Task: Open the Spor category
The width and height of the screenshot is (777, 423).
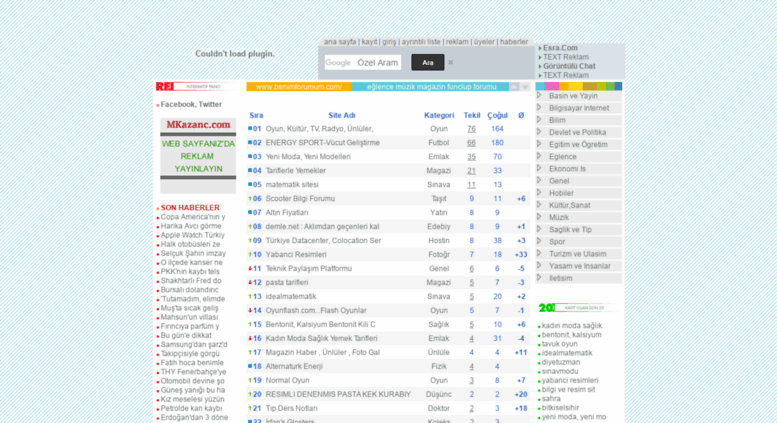Action: pos(557,242)
